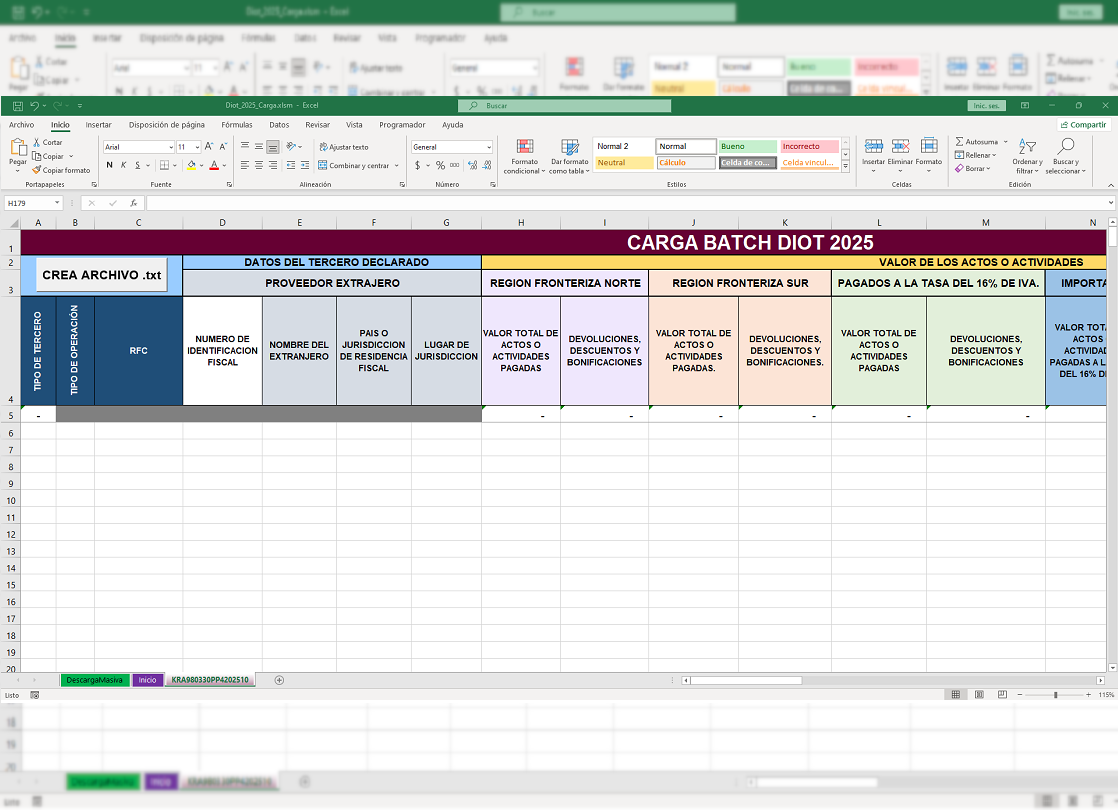
Task: Open the font name dropdown showing Arial
Action: point(170,147)
